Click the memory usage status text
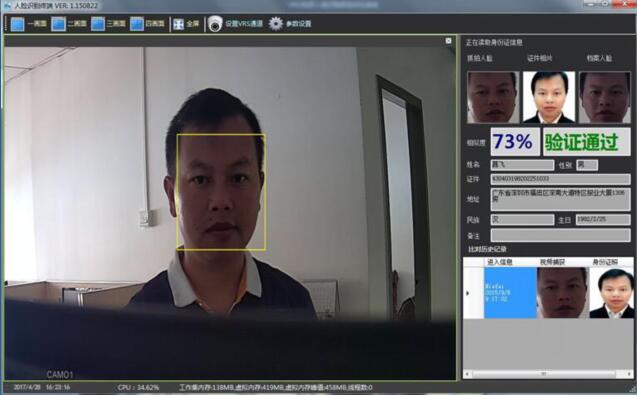 pos(276,388)
